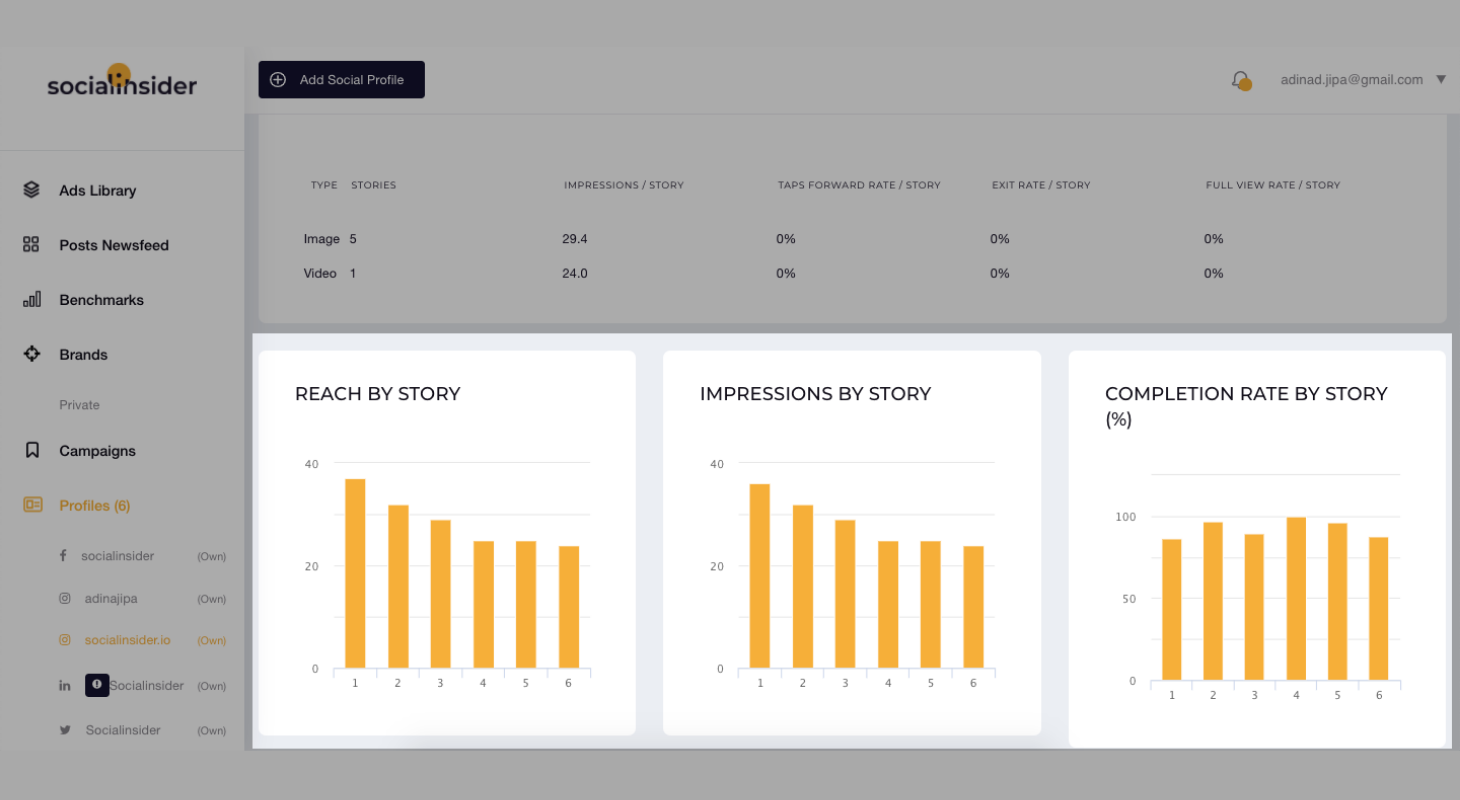The width and height of the screenshot is (1460, 800).
Task: Click bar 3 in Impressions by Story chart
Action: coord(845,595)
